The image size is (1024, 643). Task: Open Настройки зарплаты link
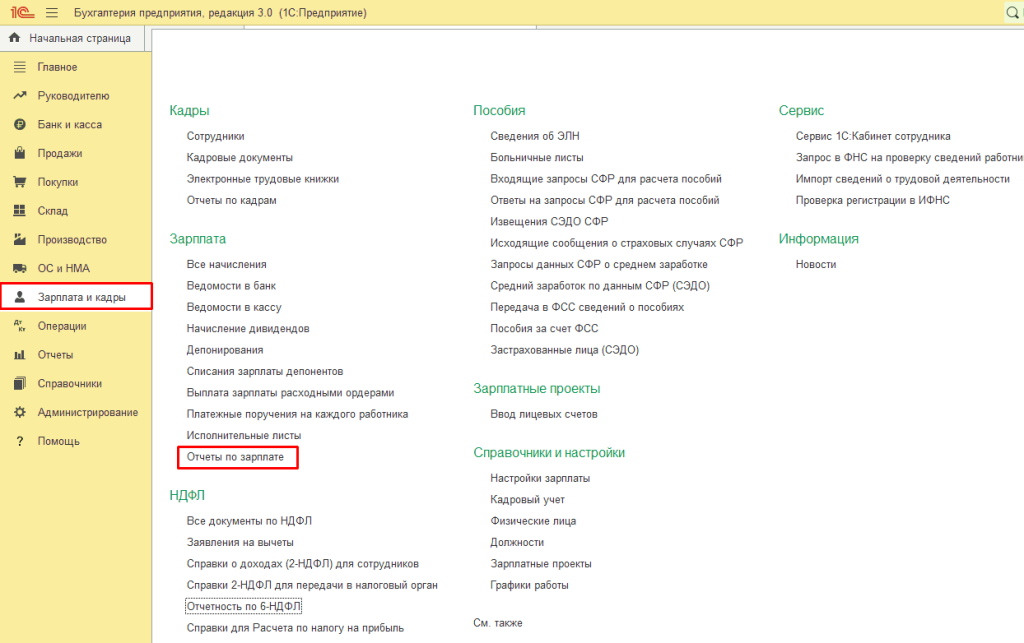click(x=539, y=478)
